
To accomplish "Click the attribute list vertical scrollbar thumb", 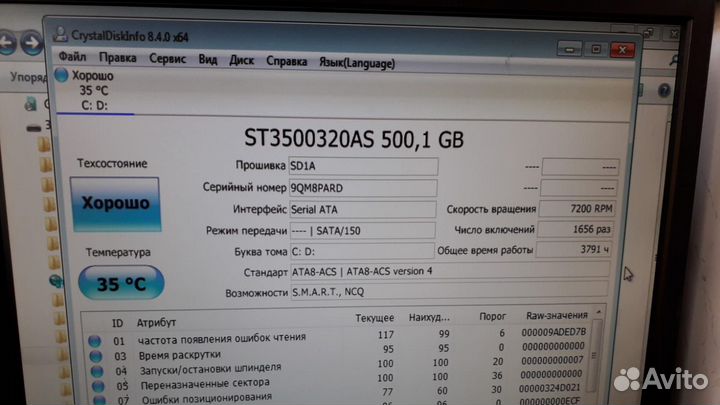I will coord(595,355).
